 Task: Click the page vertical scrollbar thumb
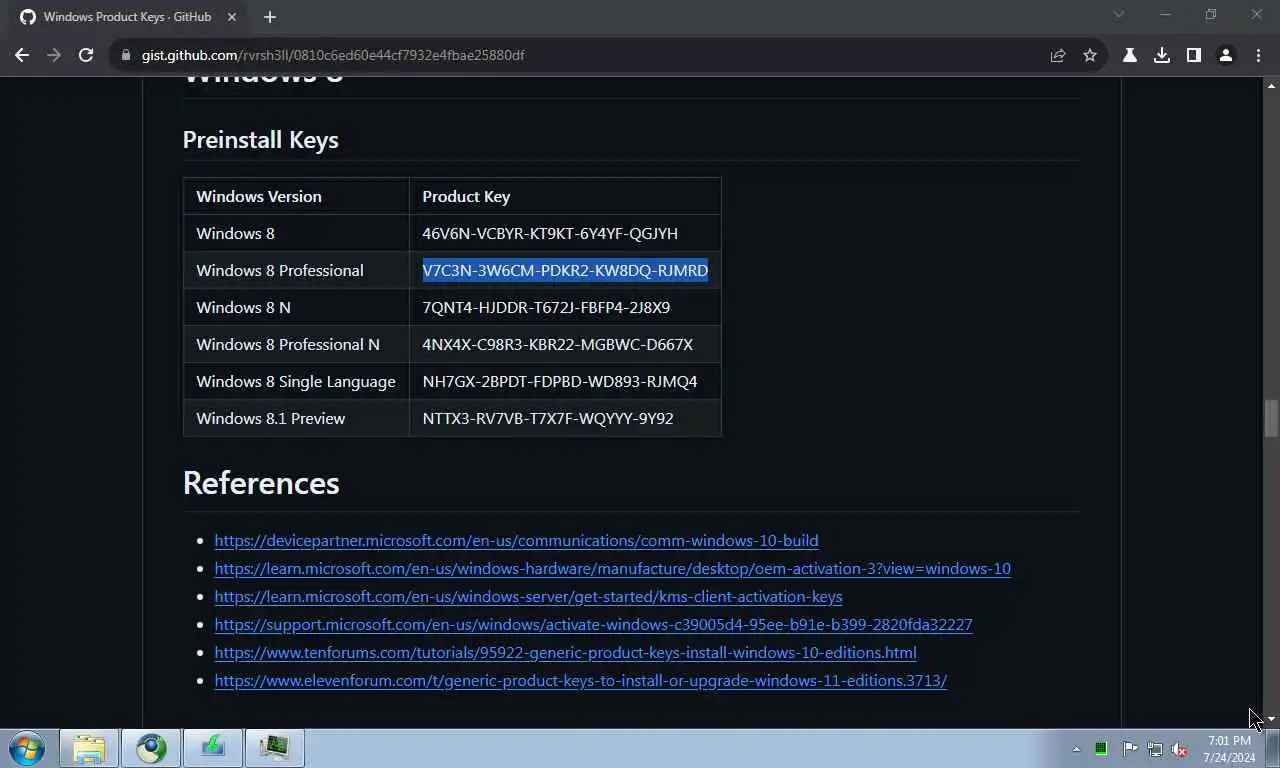1271,417
